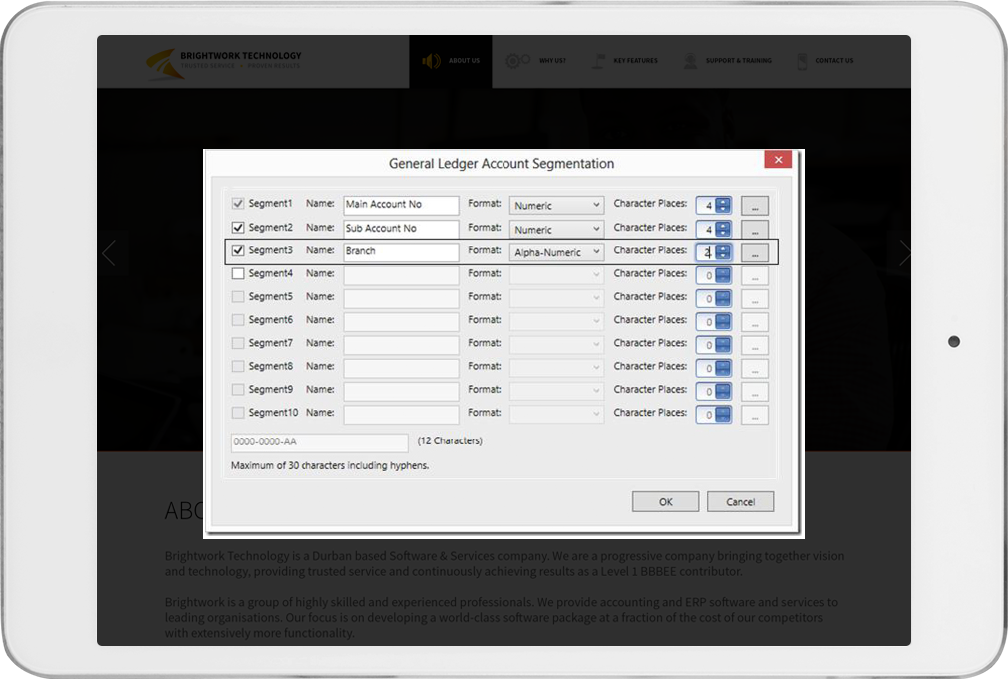1008x679 pixels.
Task: Click the Support & Training person icon
Action: click(x=690, y=61)
